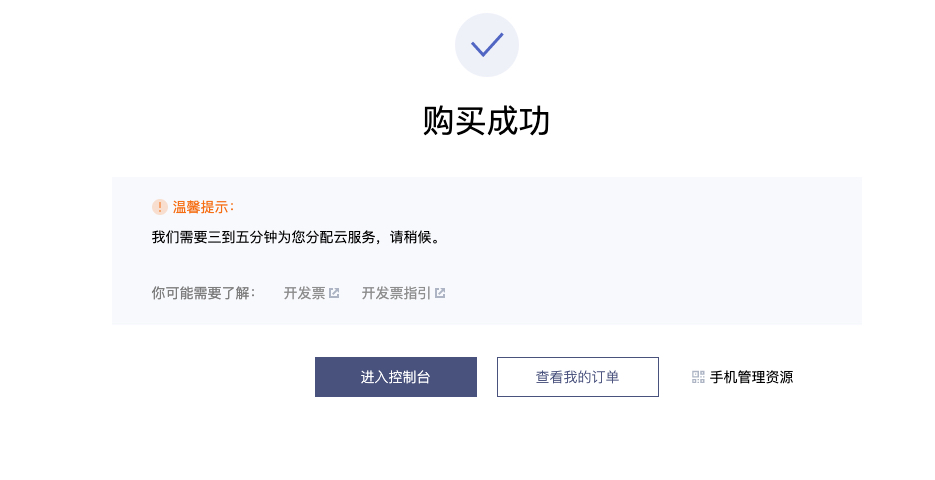Select the 手机管理资源 text link

tap(751, 377)
